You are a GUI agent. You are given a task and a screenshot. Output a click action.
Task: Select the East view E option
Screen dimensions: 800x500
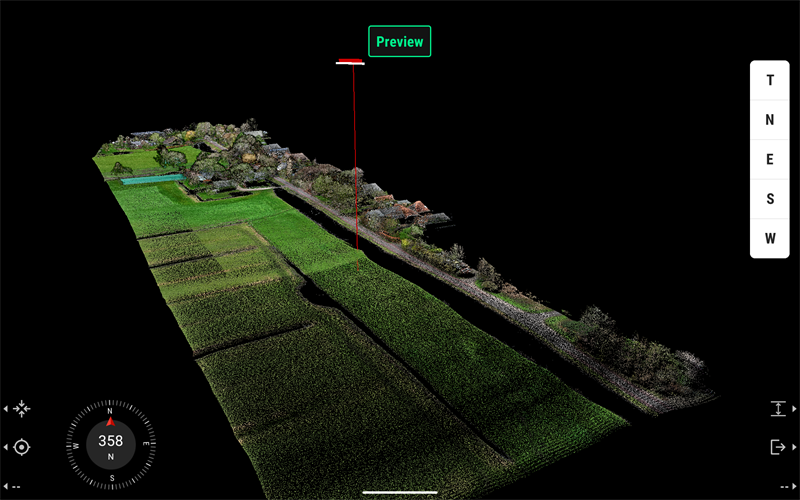click(x=769, y=160)
